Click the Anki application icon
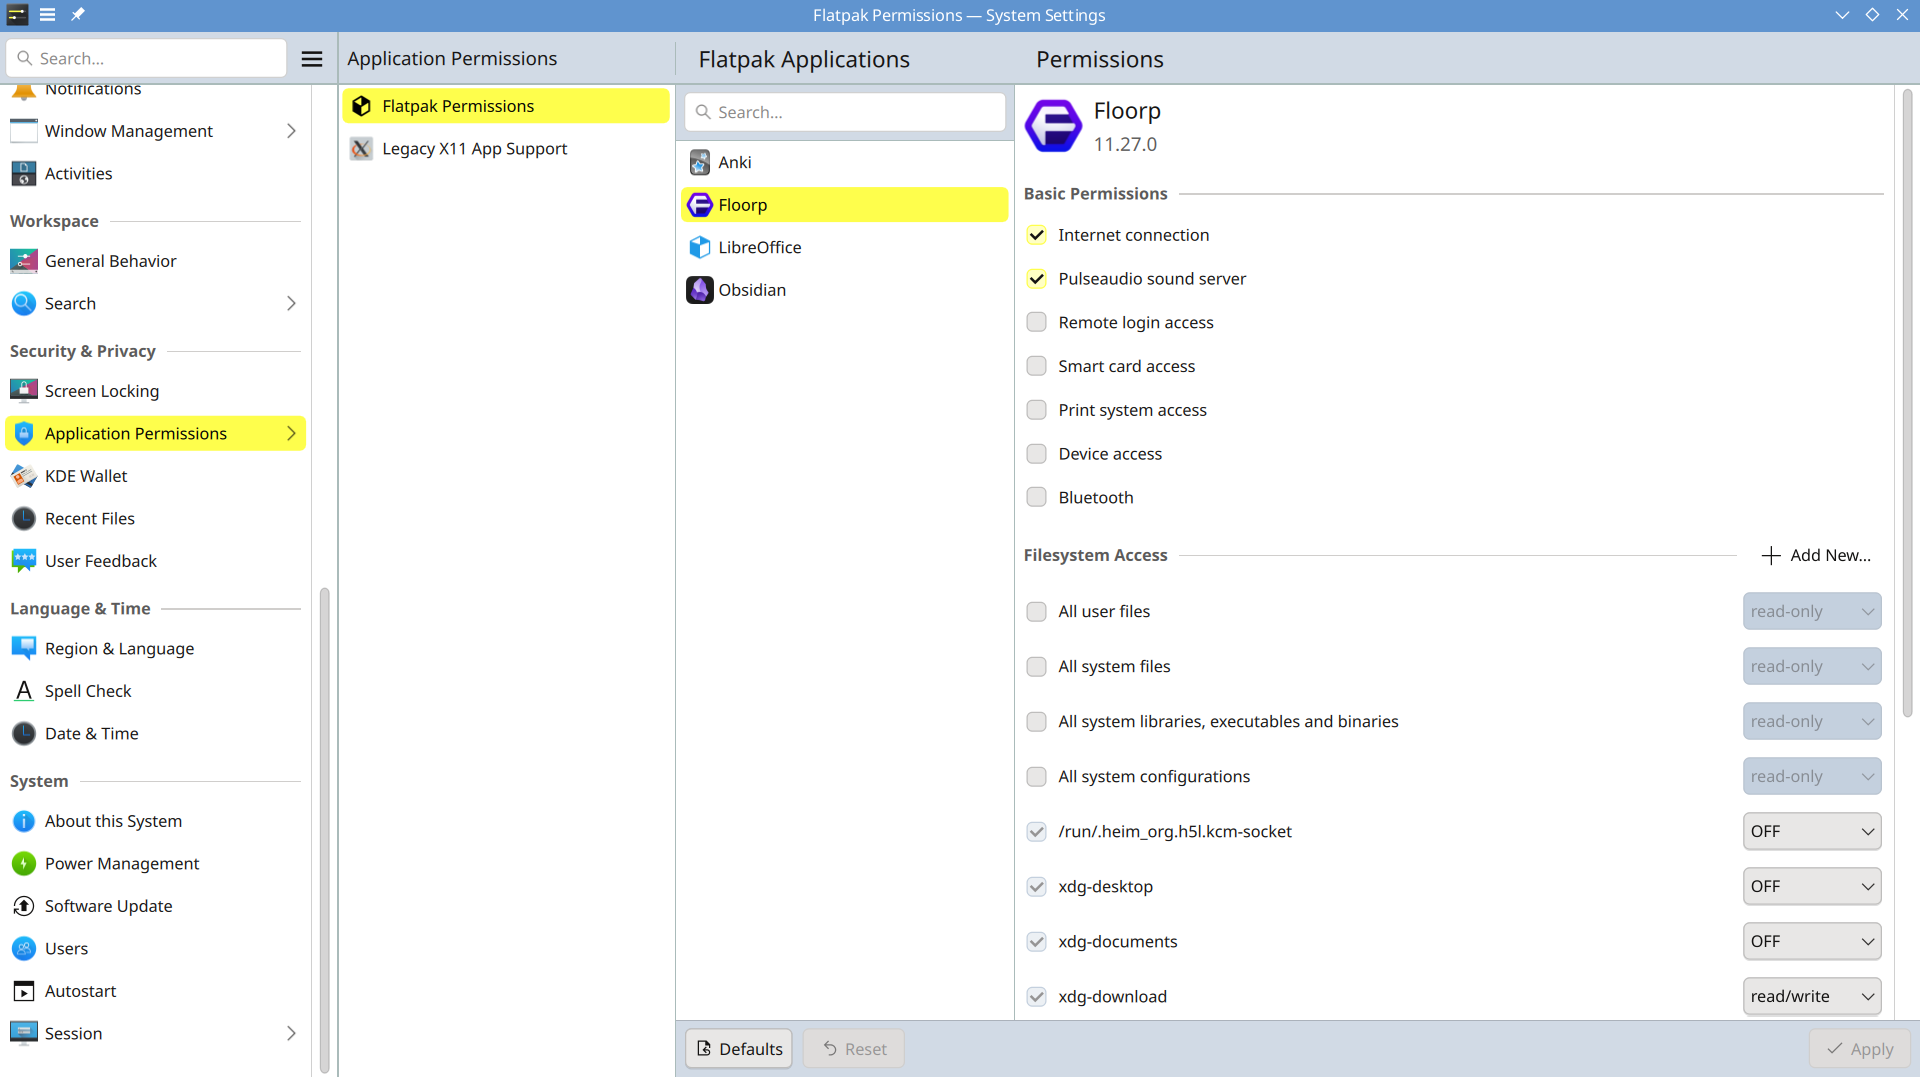Screen dimensions: 1920x1077 [x=700, y=162]
